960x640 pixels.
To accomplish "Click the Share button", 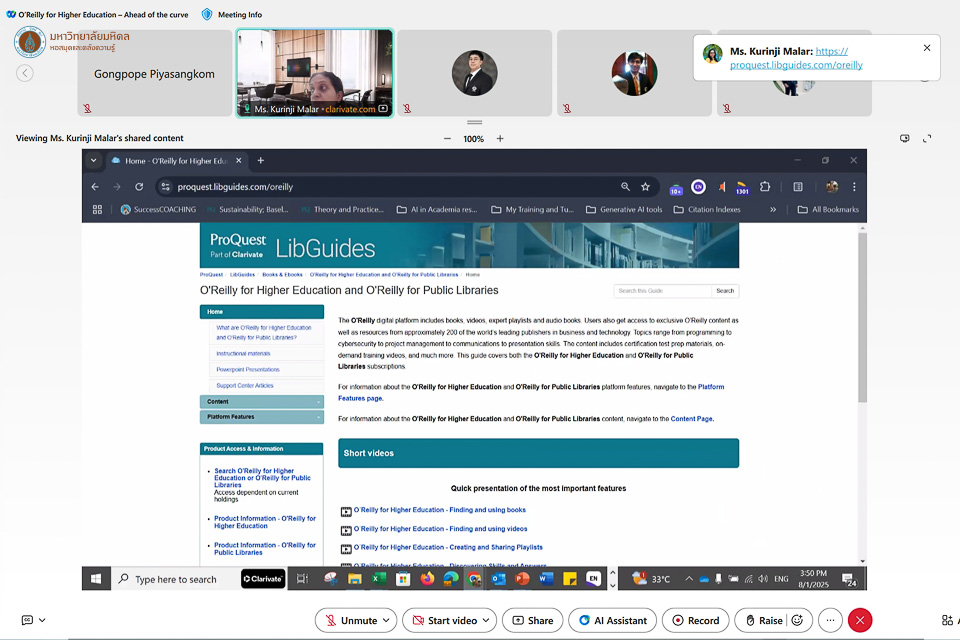I will [x=532, y=620].
